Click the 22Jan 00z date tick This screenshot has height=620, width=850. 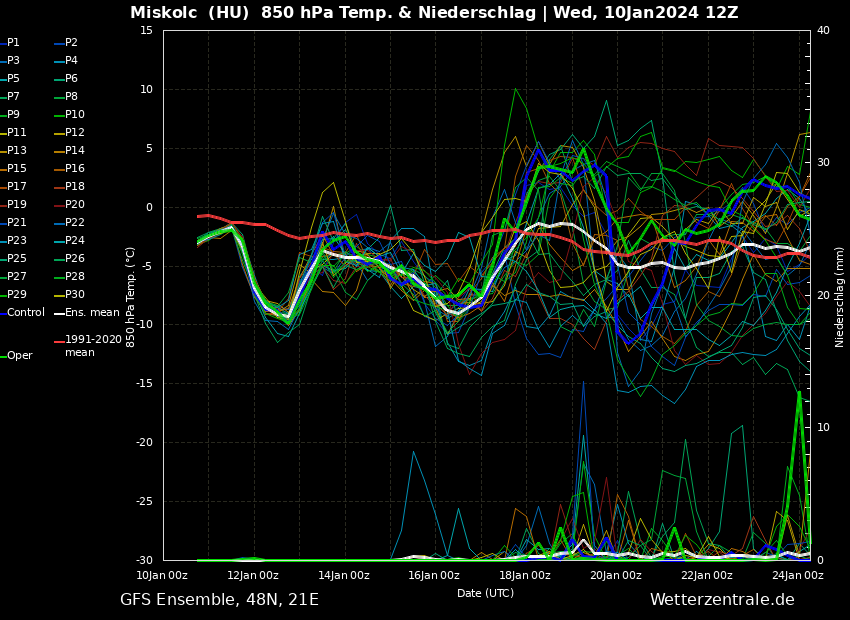[x=706, y=576]
